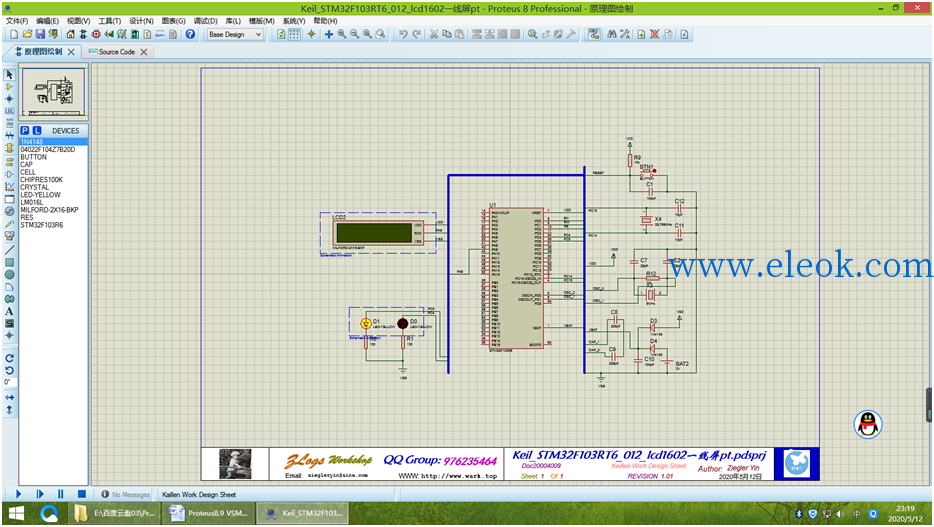Open the Windows Start button
934x527 pixels.
click(x=16, y=513)
